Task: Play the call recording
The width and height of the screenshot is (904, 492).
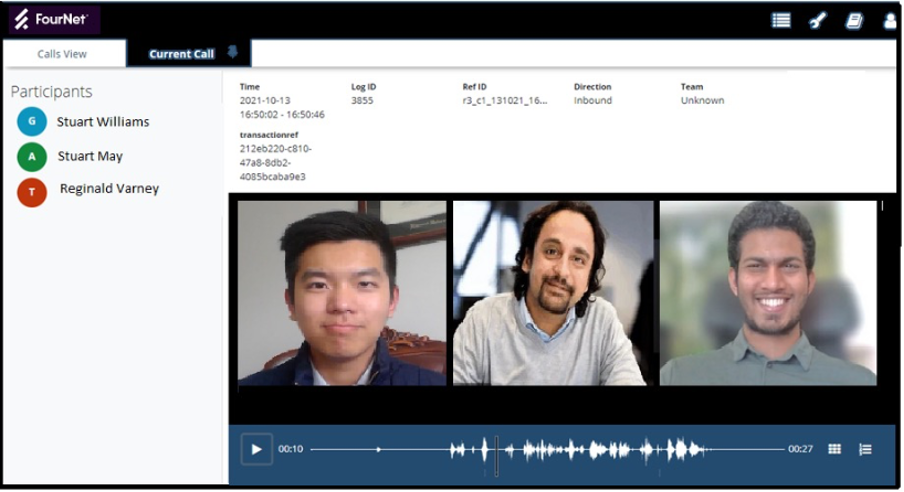Action: tap(256, 449)
